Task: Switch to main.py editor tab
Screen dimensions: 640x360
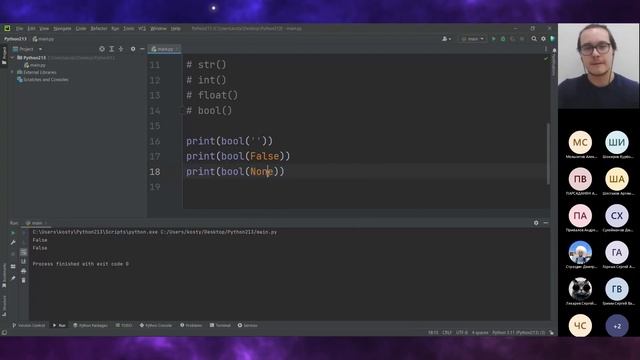Action: pyautogui.click(x=163, y=49)
